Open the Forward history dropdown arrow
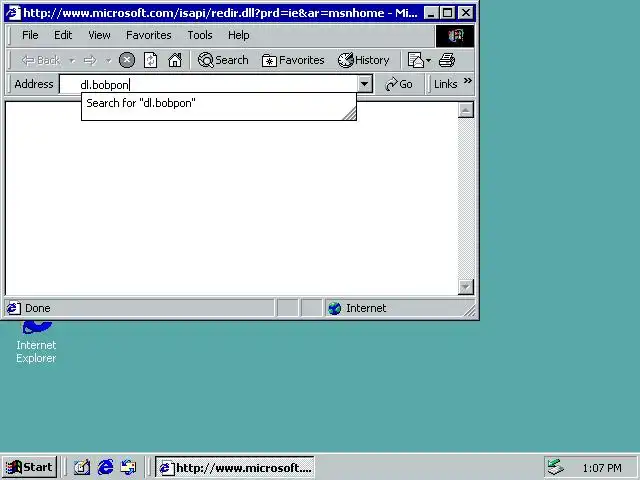 pos(108,60)
